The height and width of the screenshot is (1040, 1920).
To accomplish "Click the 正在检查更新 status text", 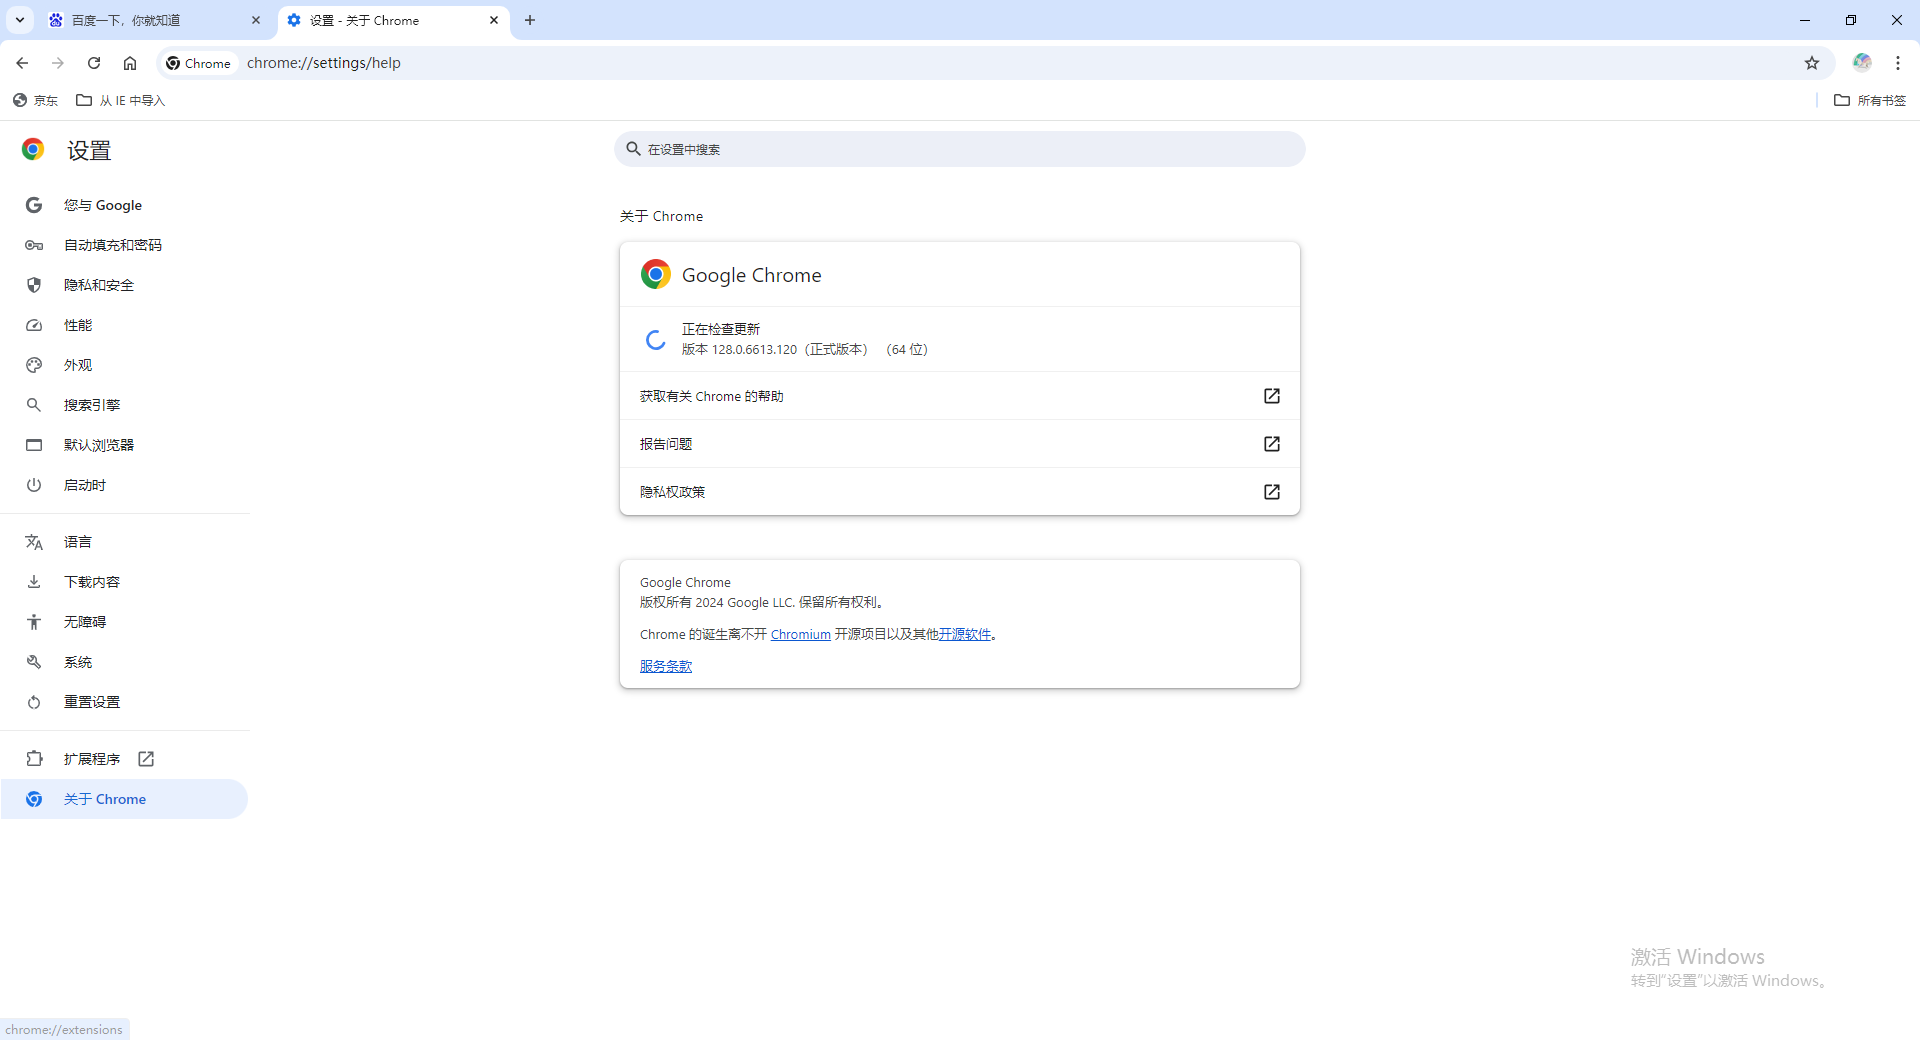I will click(x=721, y=329).
